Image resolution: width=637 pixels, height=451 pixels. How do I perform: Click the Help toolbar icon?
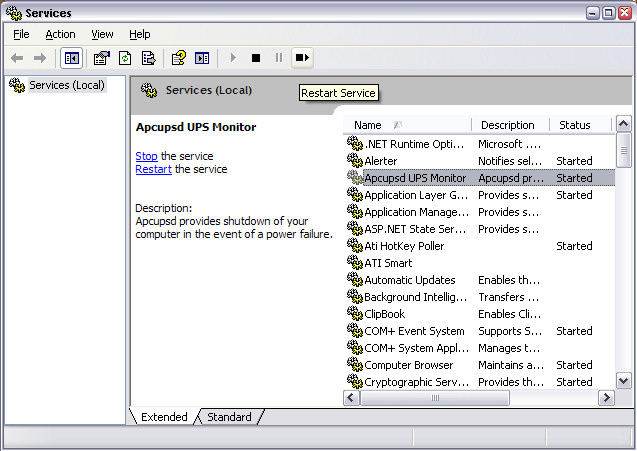(x=178, y=58)
